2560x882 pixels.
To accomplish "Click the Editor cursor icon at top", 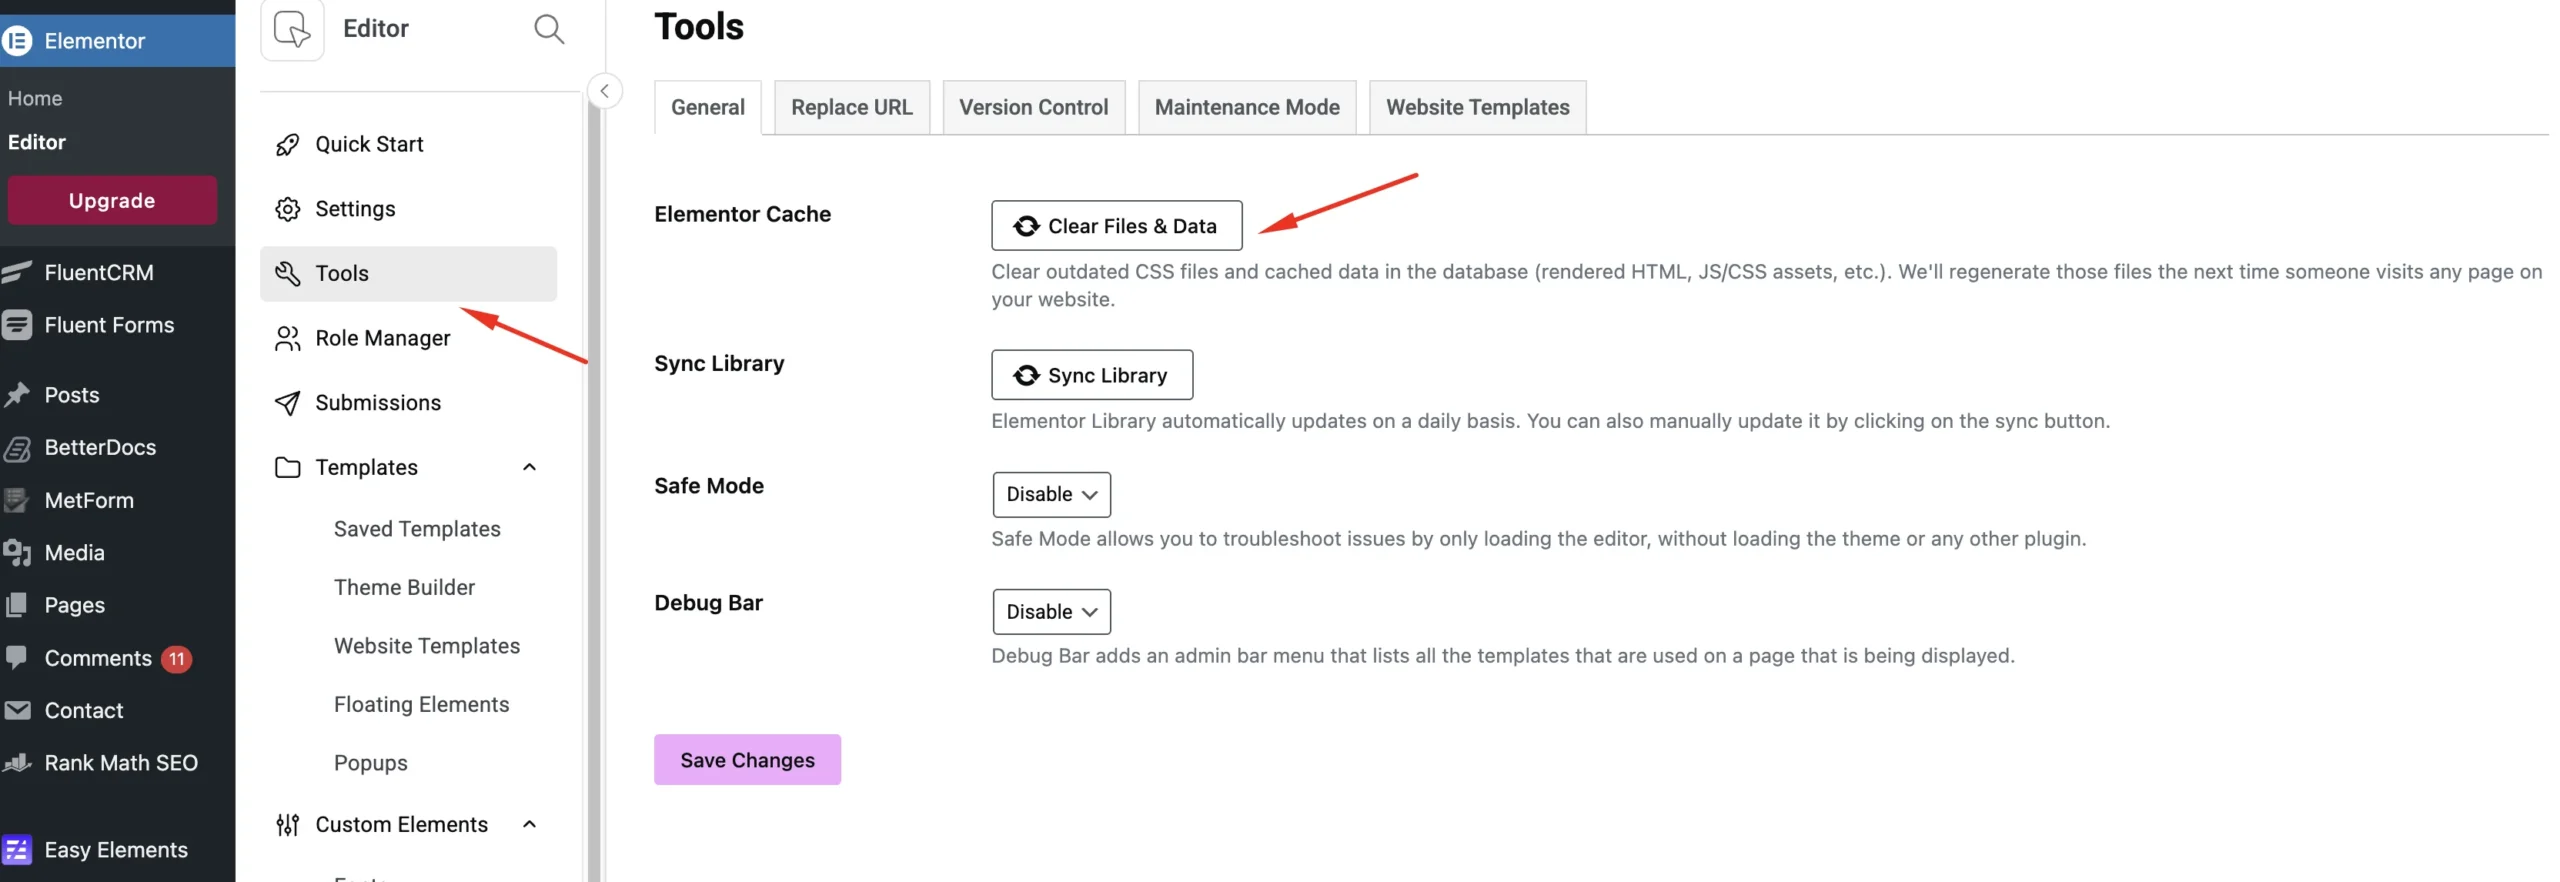I will 292,29.
